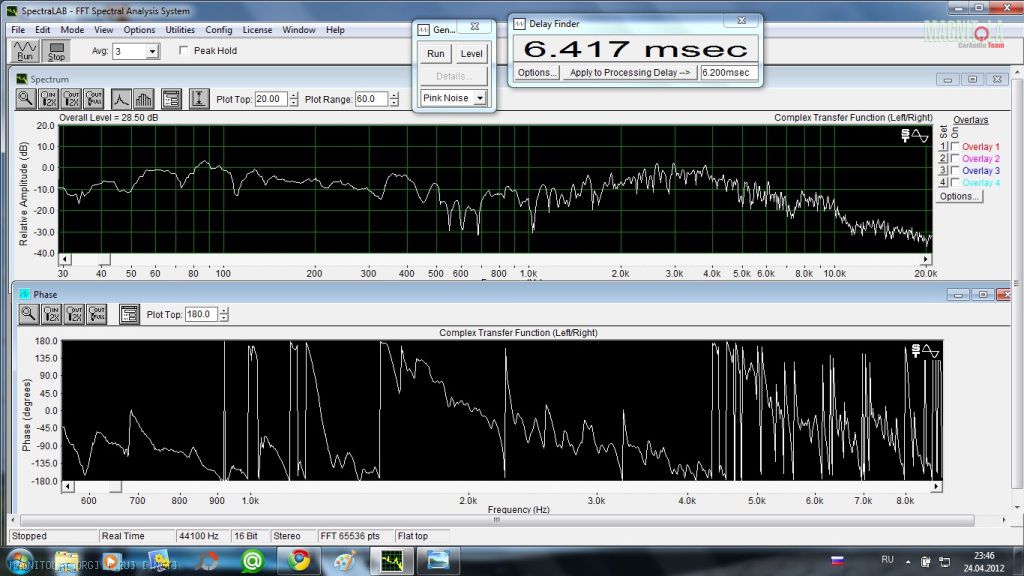Open the Utilities menu
The width and height of the screenshot is (1024, 576).
(180, 30)
